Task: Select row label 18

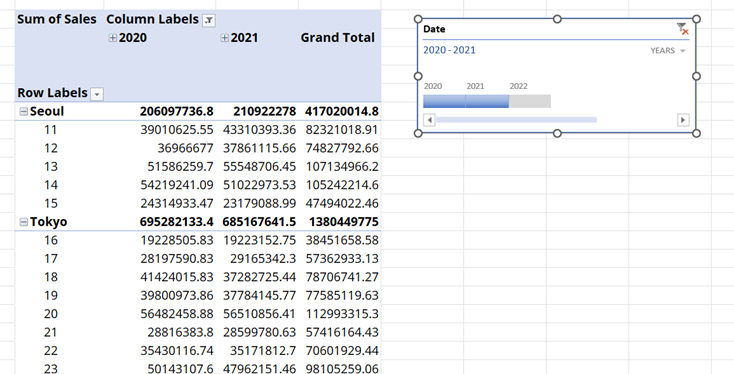Action: point(51,277)
